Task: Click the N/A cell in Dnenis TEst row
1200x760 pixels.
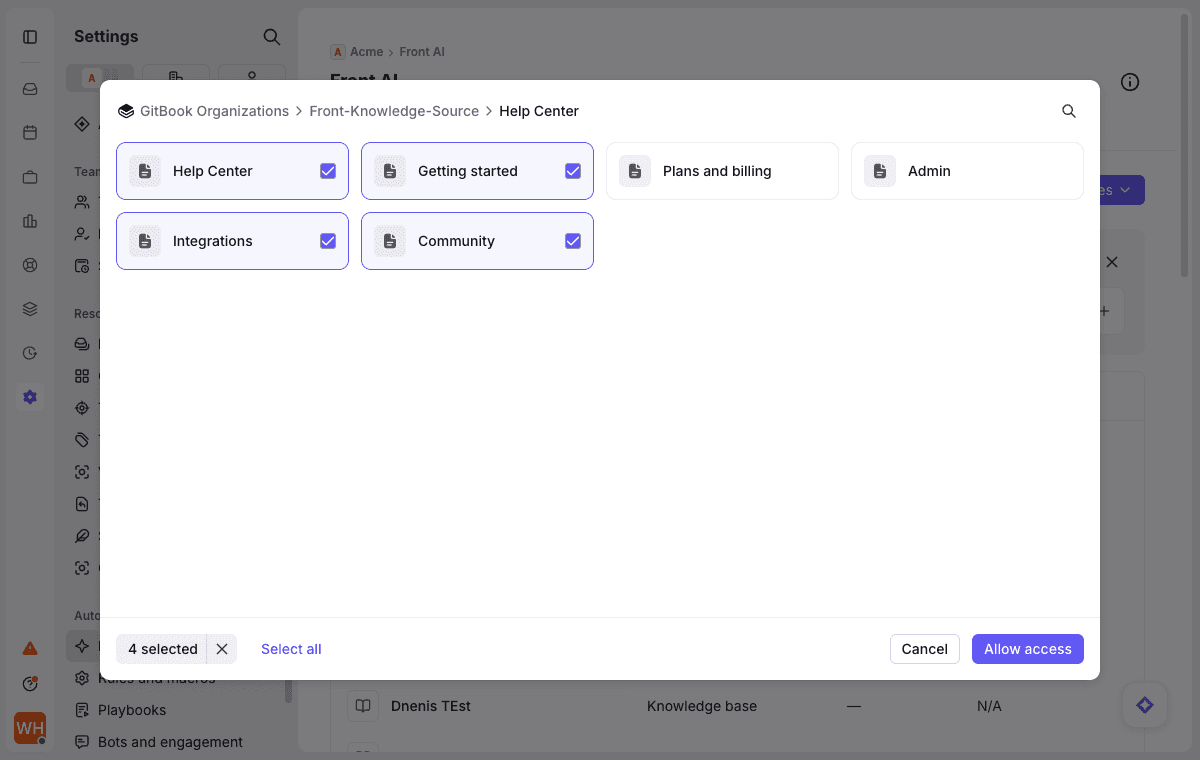Action: 989,706
